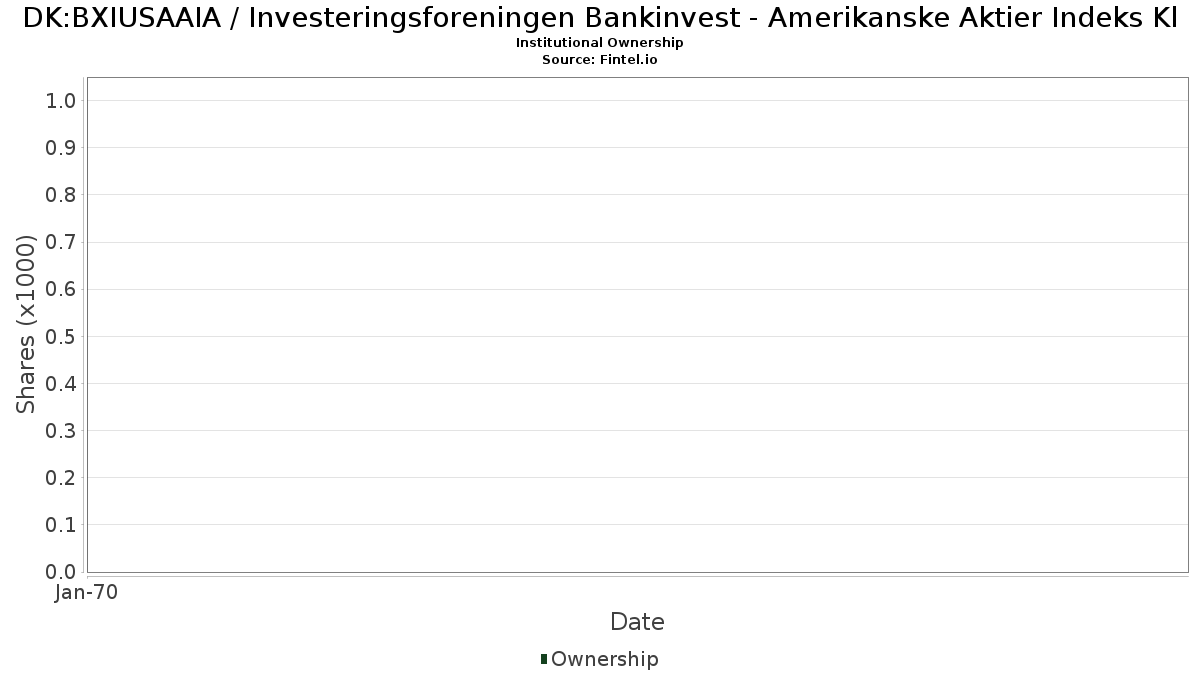The image size is (1200, 675).
Task: Select the 0.8 y-axis tick label
Action: [x=62, y=195]
